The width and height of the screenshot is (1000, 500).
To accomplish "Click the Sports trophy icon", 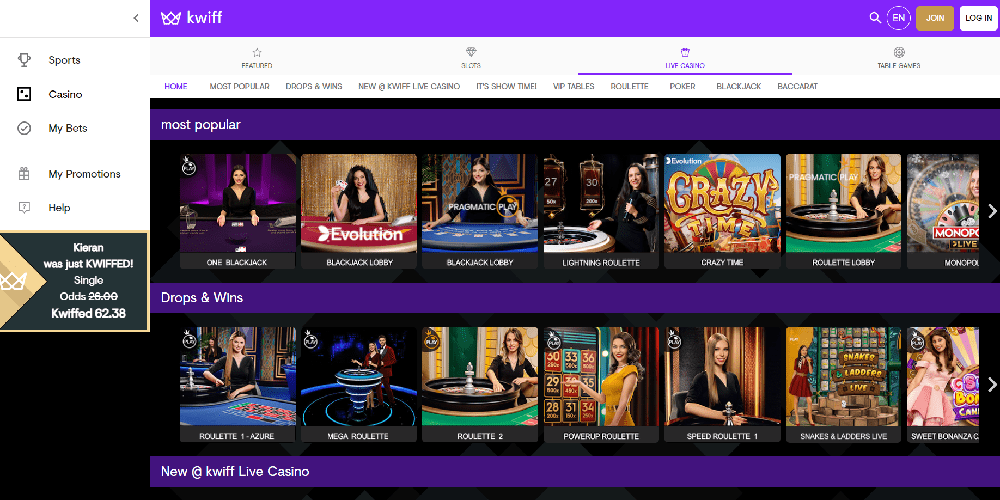I will coord(25,60).
